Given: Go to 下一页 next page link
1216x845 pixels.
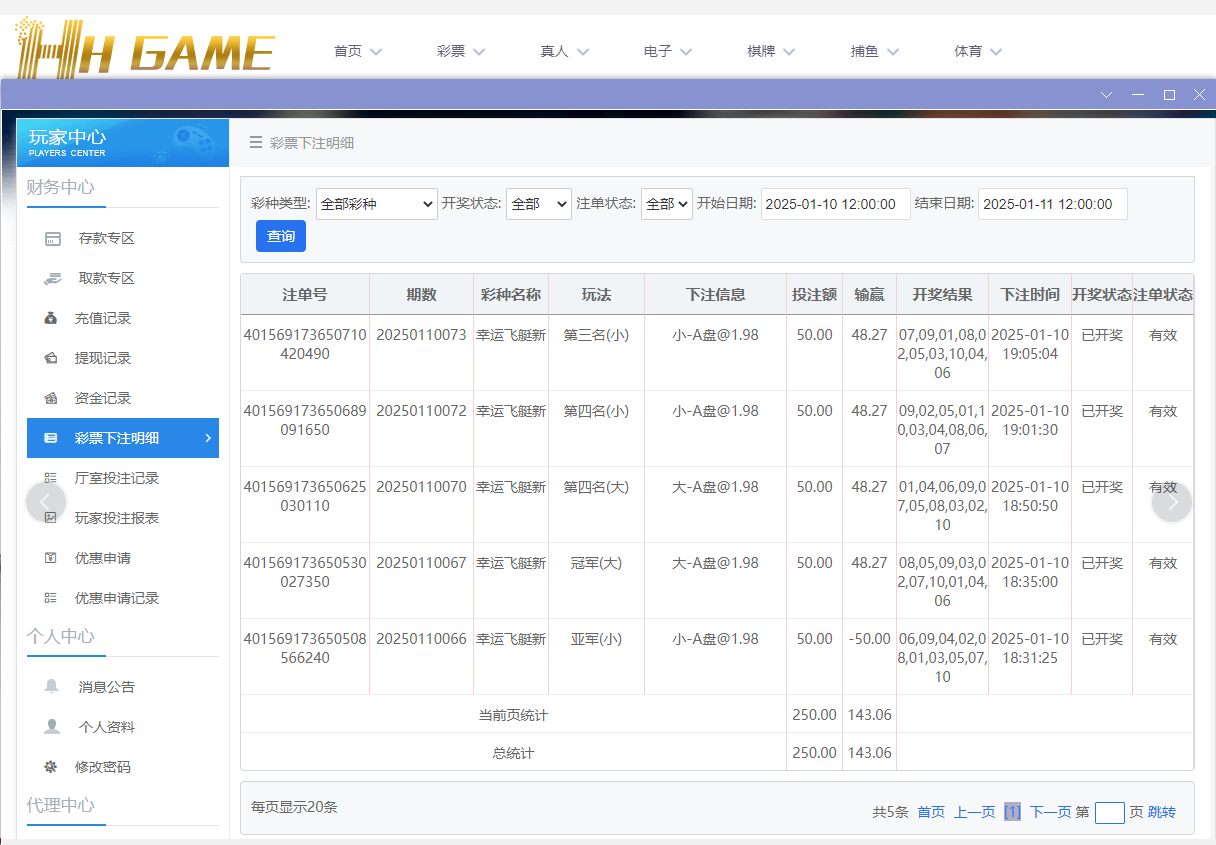Looking at the screenshot, I should point(1049,812).
